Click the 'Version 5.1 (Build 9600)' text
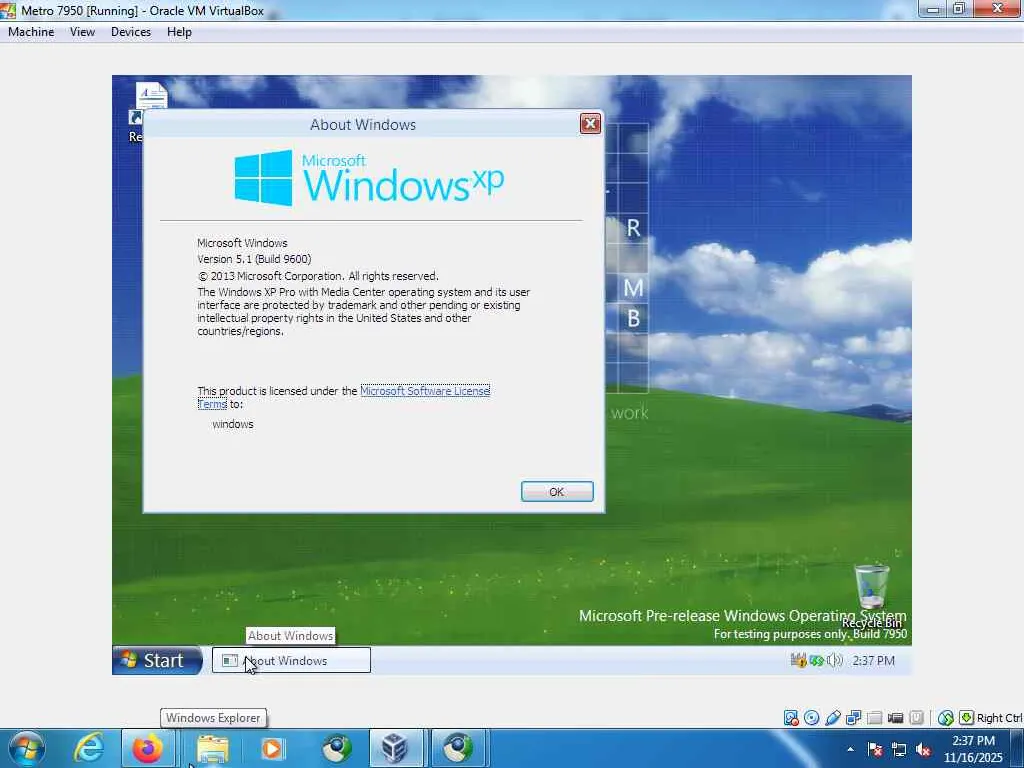1024x768 pixels. point(254,259)
